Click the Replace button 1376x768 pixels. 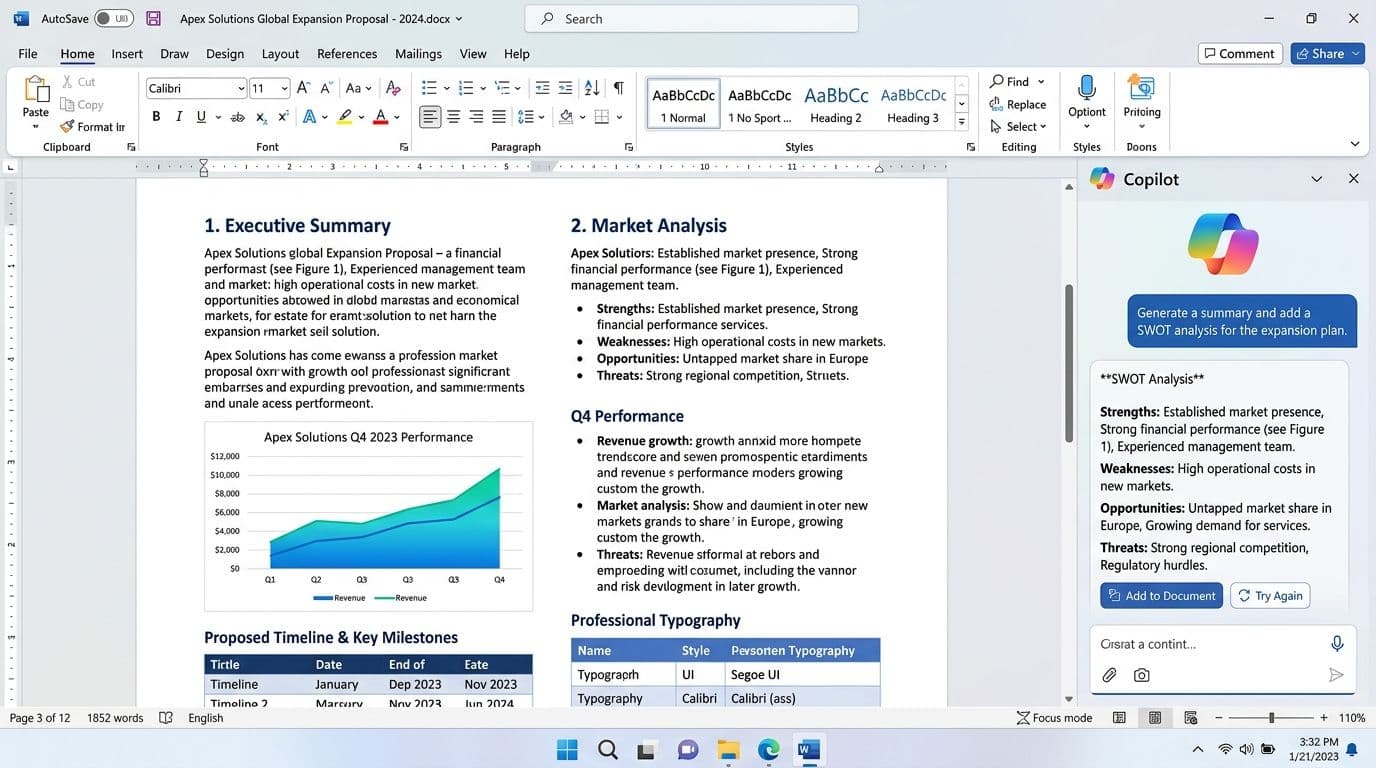[1018, 104]
